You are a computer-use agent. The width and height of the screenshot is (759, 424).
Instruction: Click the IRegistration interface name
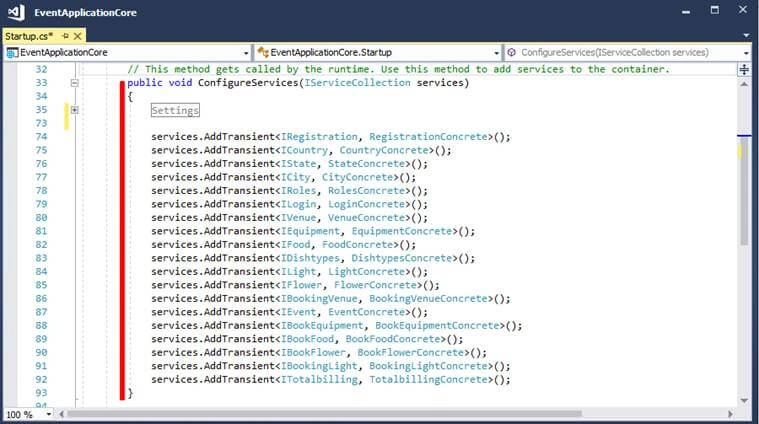coord(319,137)
